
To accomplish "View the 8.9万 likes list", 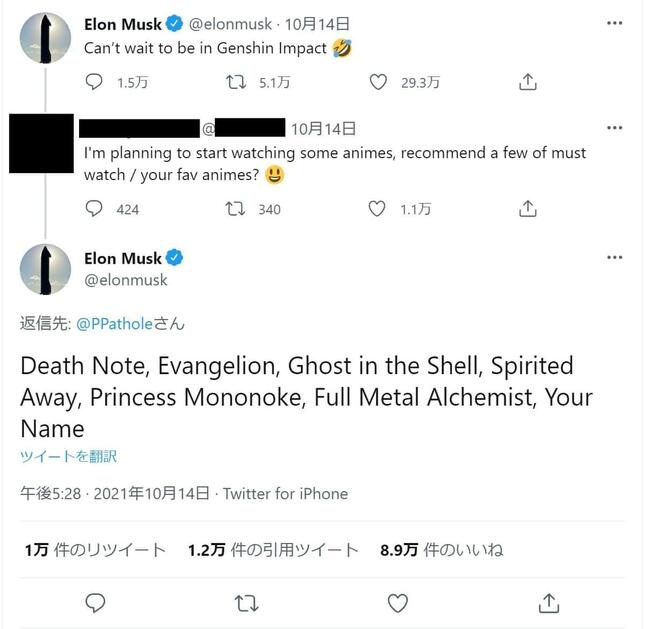I will pos(441,550).
